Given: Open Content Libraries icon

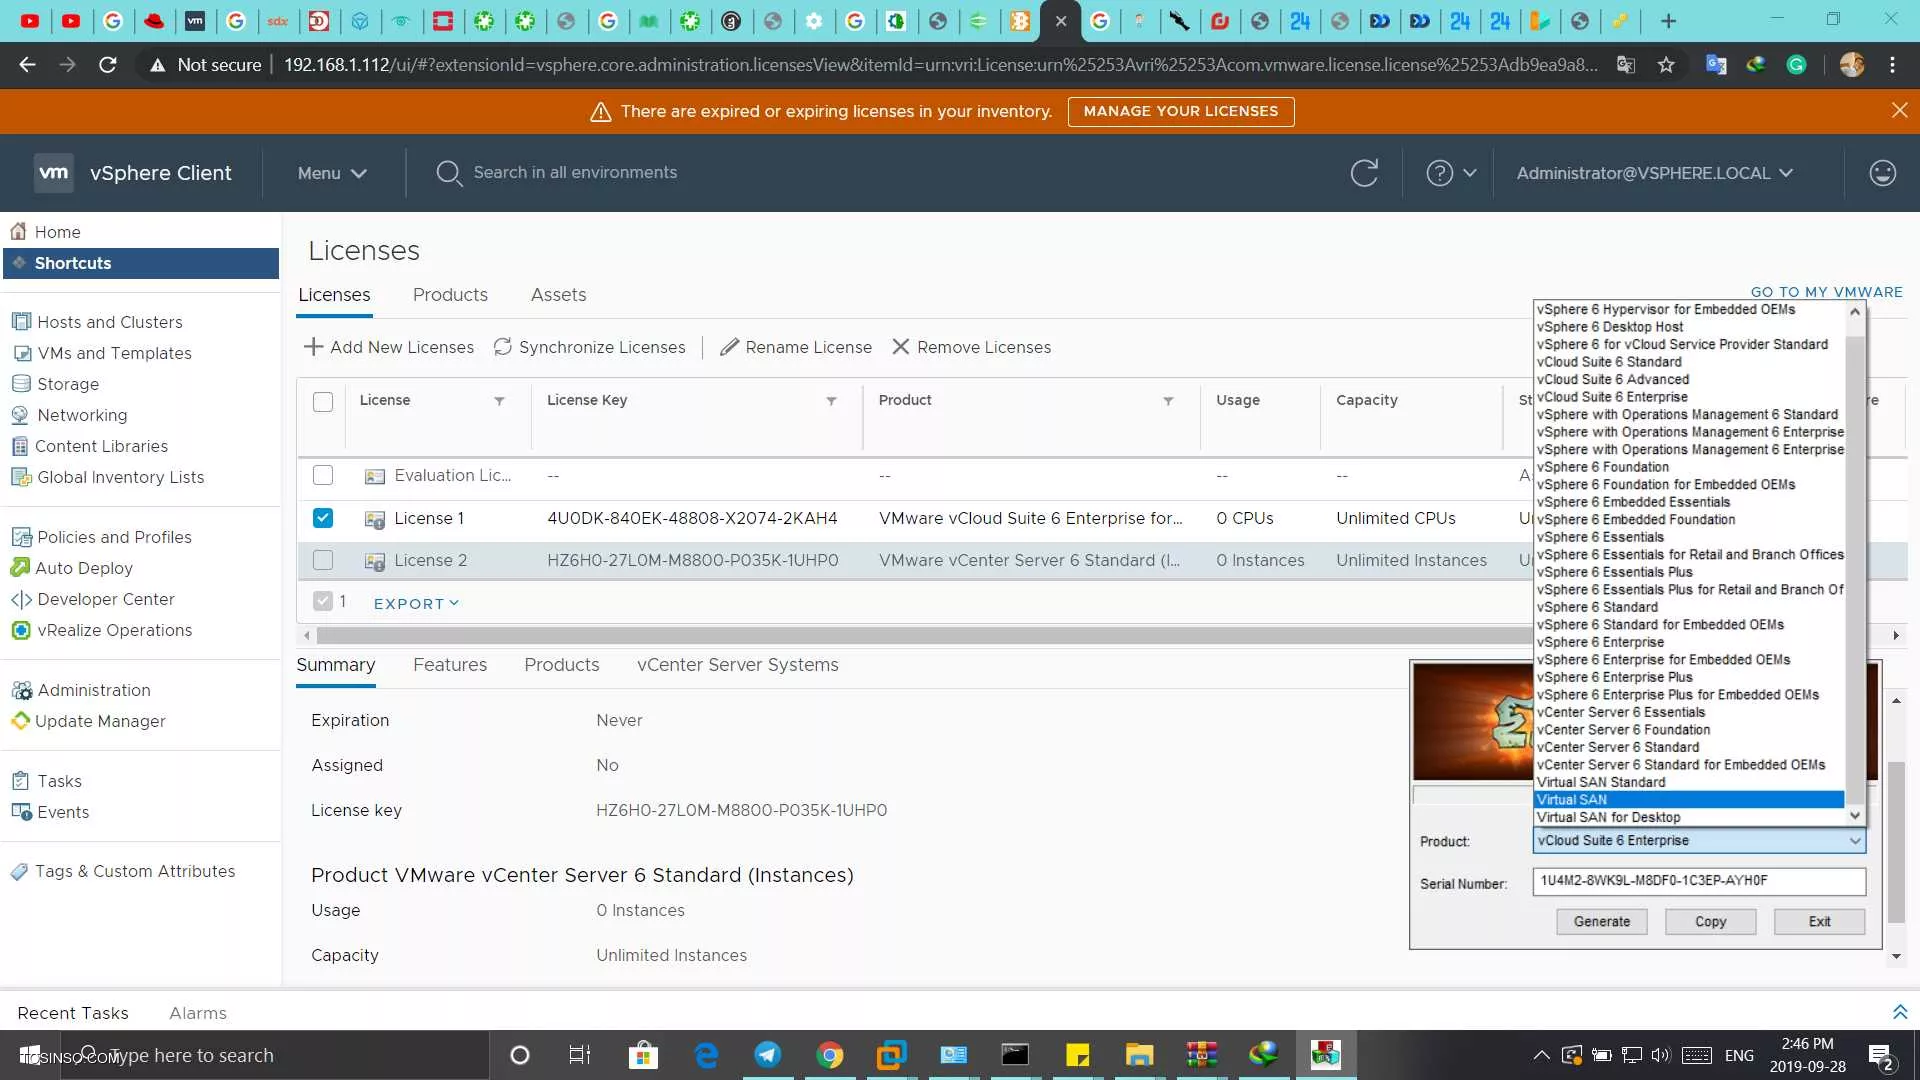Looking at the screenshot, I should coord(20,446).
